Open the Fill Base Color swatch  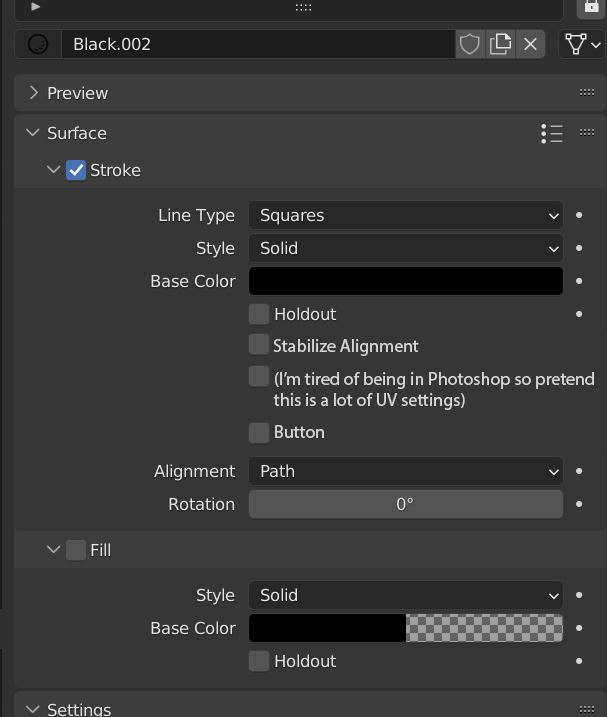(x=406, y=628)
